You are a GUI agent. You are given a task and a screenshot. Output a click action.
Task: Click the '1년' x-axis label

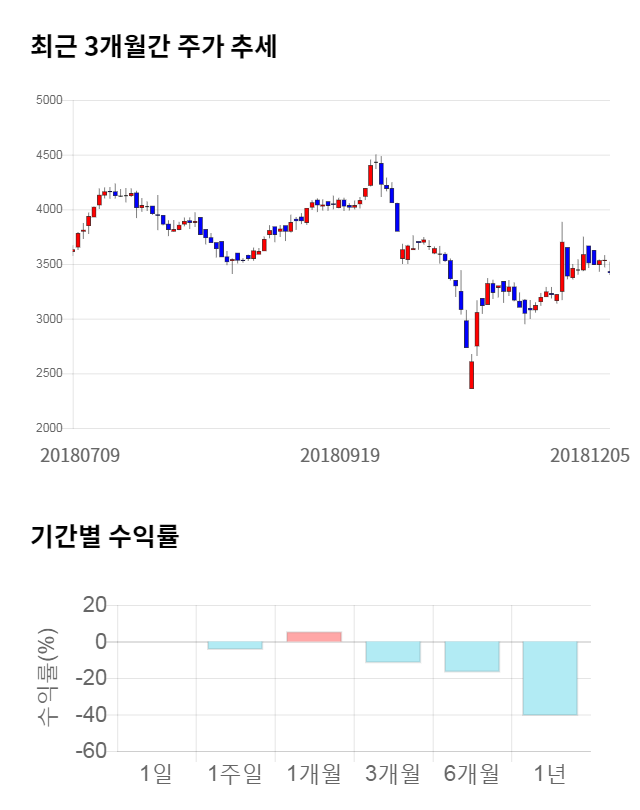pos(550,773)
